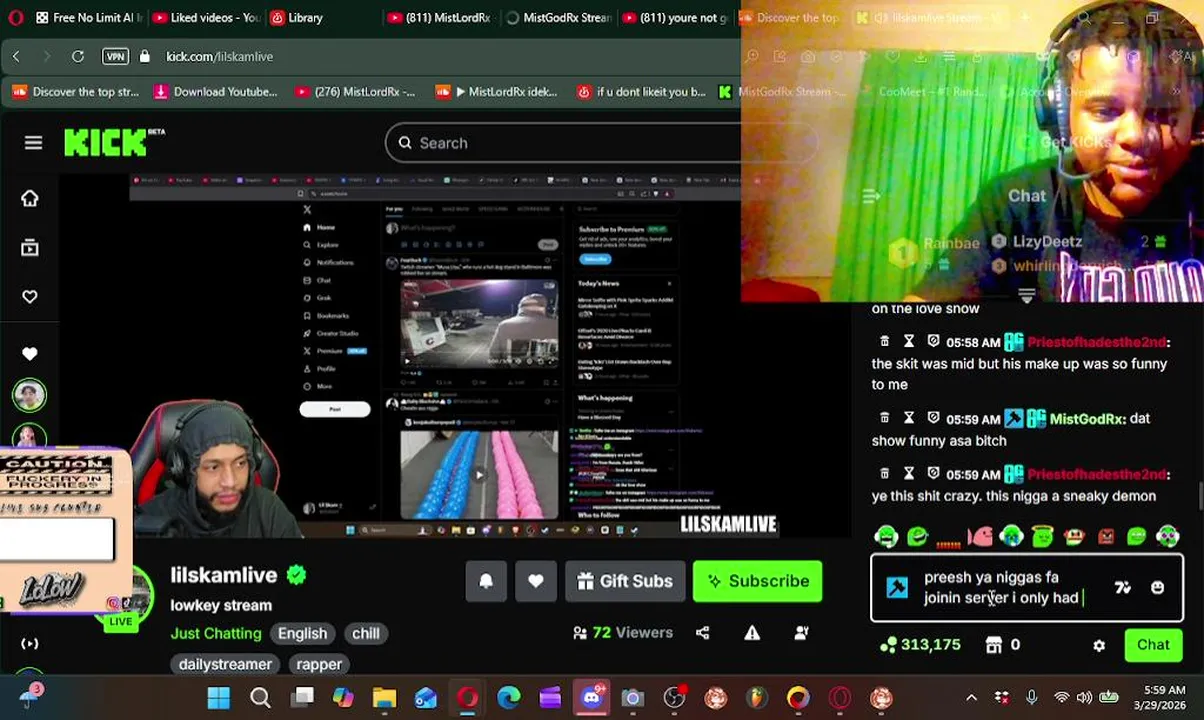The height and width of the screenshot is (720, 1204).
Task: Toggle stream notifications with the bell button
Action: pos(486,581)
